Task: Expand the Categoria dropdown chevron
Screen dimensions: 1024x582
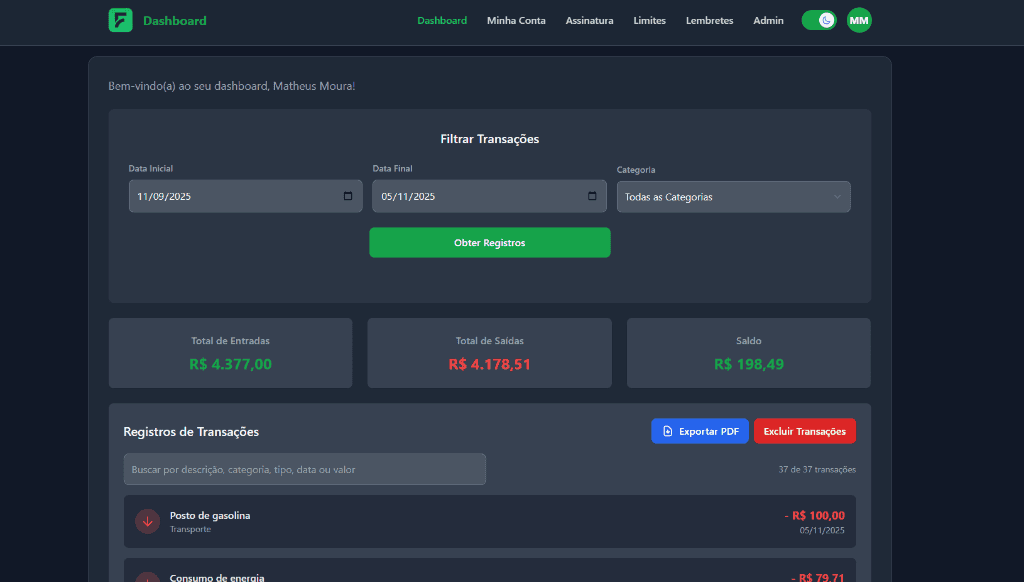Action: pyautogui.click(x=839, y=196)
